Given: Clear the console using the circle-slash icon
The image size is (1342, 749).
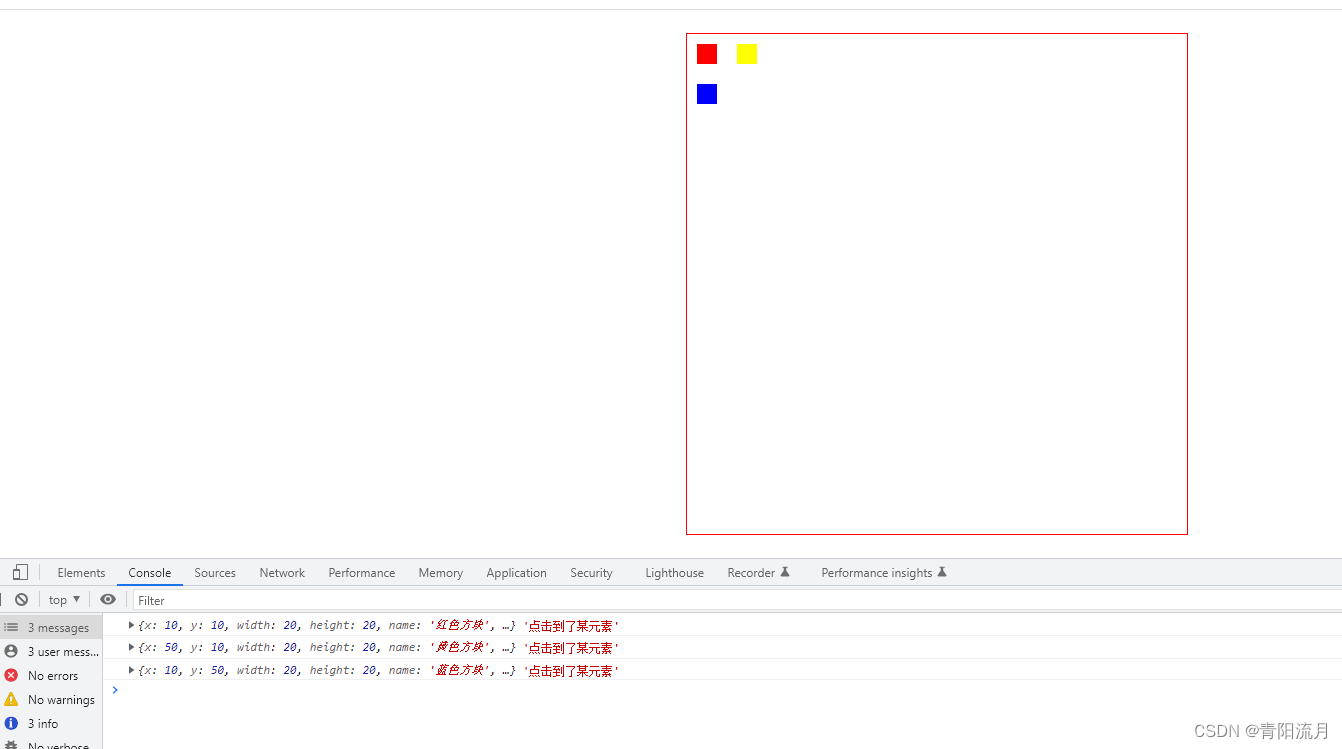Looking at the screenshot, I should click(21, 599).
